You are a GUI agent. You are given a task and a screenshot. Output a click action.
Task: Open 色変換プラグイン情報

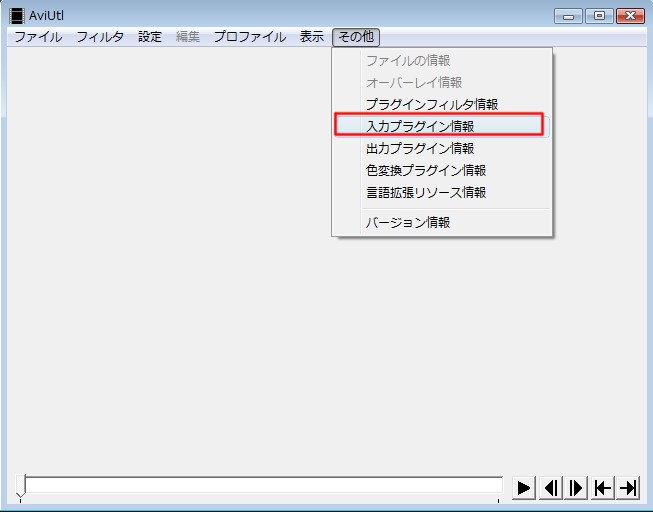coord(426,170)
